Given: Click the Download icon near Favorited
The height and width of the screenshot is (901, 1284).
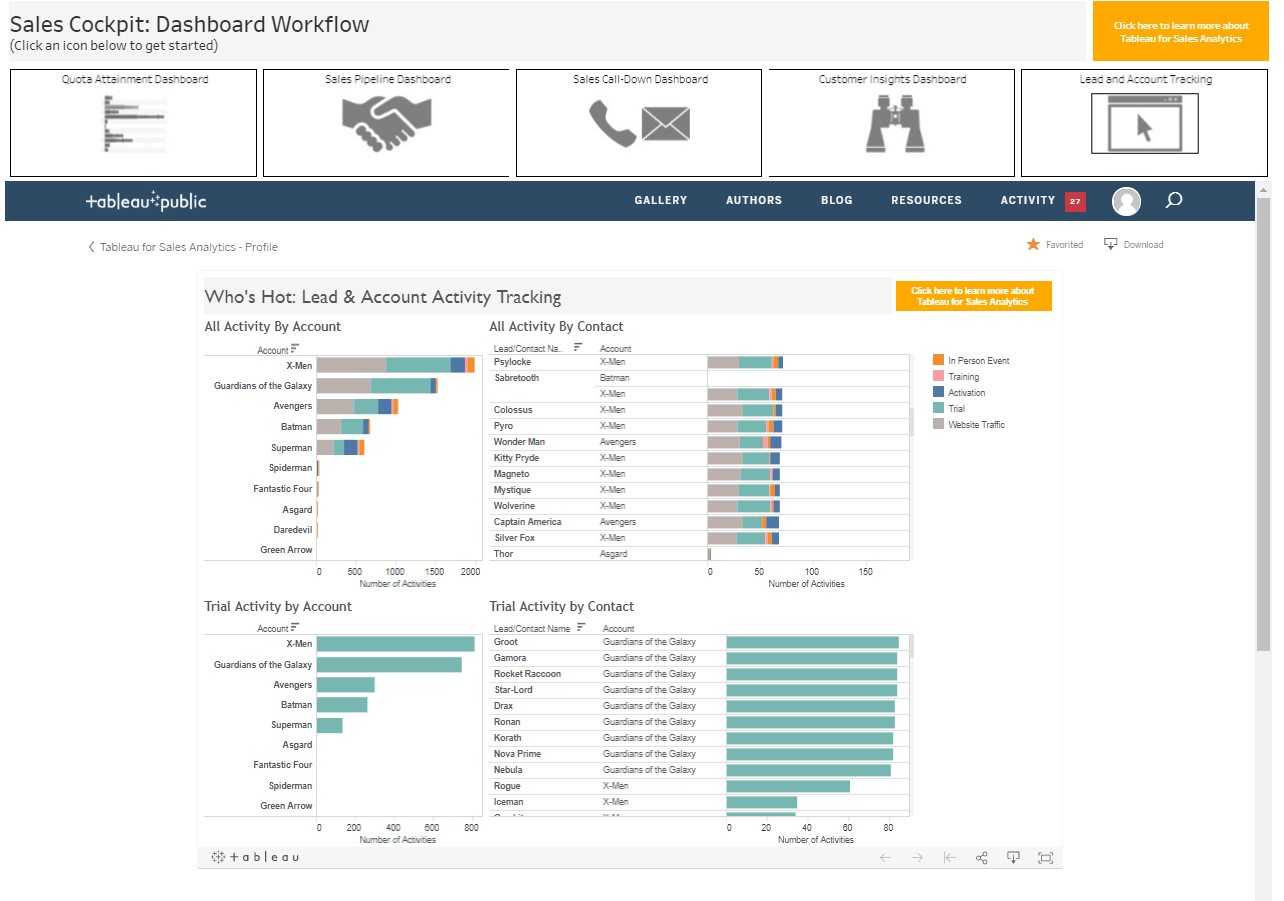Looking at the screenshot, I should click(x=1111, y=244).
